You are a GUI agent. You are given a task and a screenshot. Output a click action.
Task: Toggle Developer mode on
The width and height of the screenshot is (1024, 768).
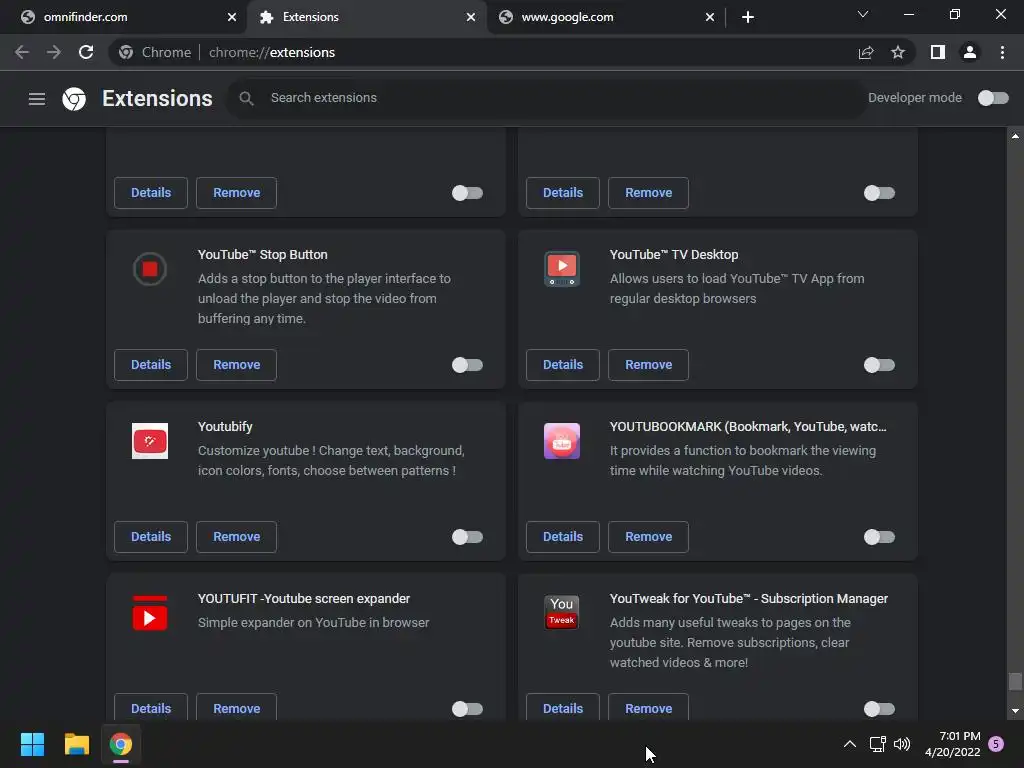pos(993,98)
